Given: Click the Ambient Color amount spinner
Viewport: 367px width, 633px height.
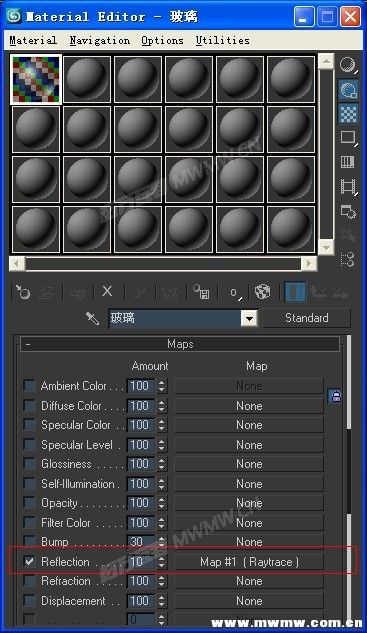Looking at the screenshot, I should [161, 386].
